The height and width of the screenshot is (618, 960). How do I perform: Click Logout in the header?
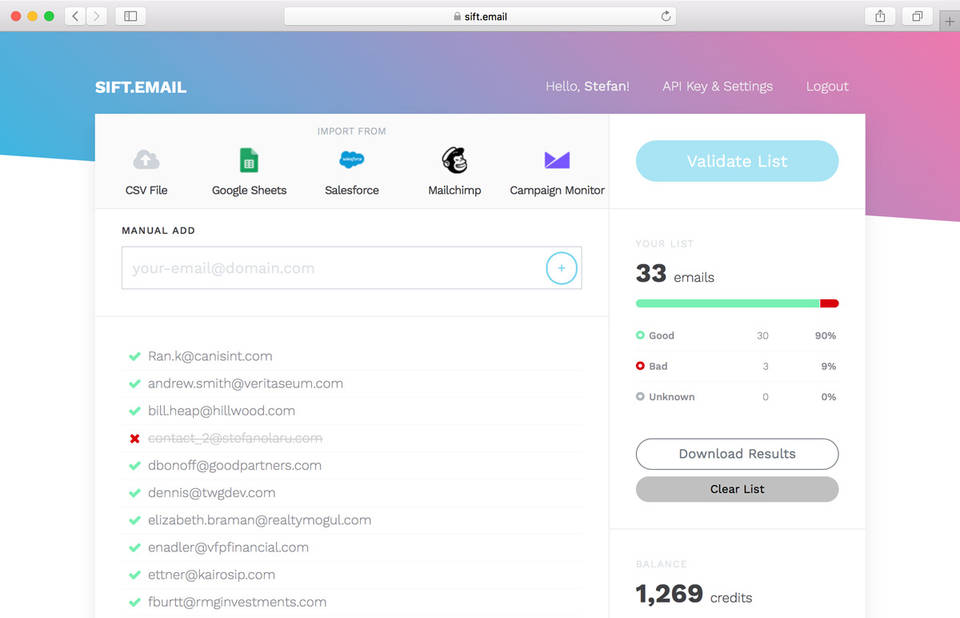tap(827, 86)
